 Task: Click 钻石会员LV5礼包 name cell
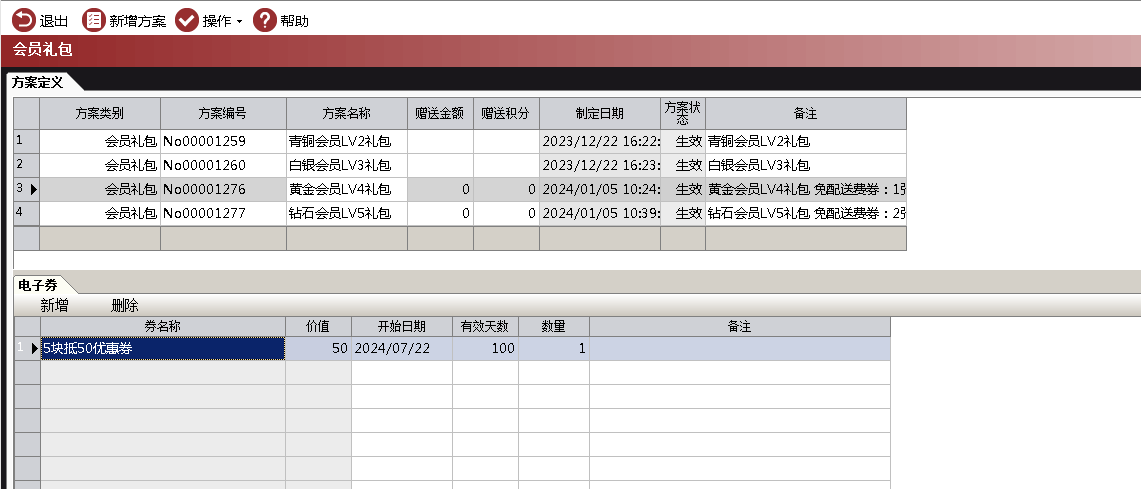346,213
